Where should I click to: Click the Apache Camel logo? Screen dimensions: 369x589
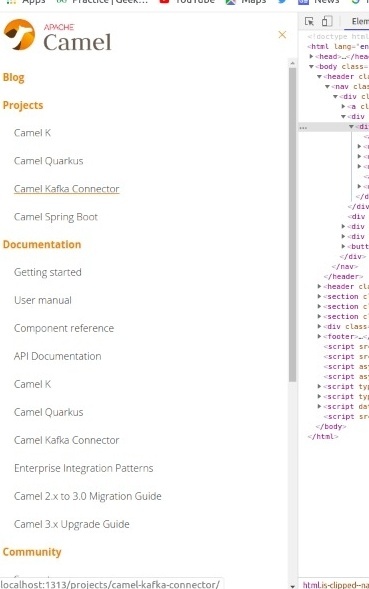tap(57, 35)
